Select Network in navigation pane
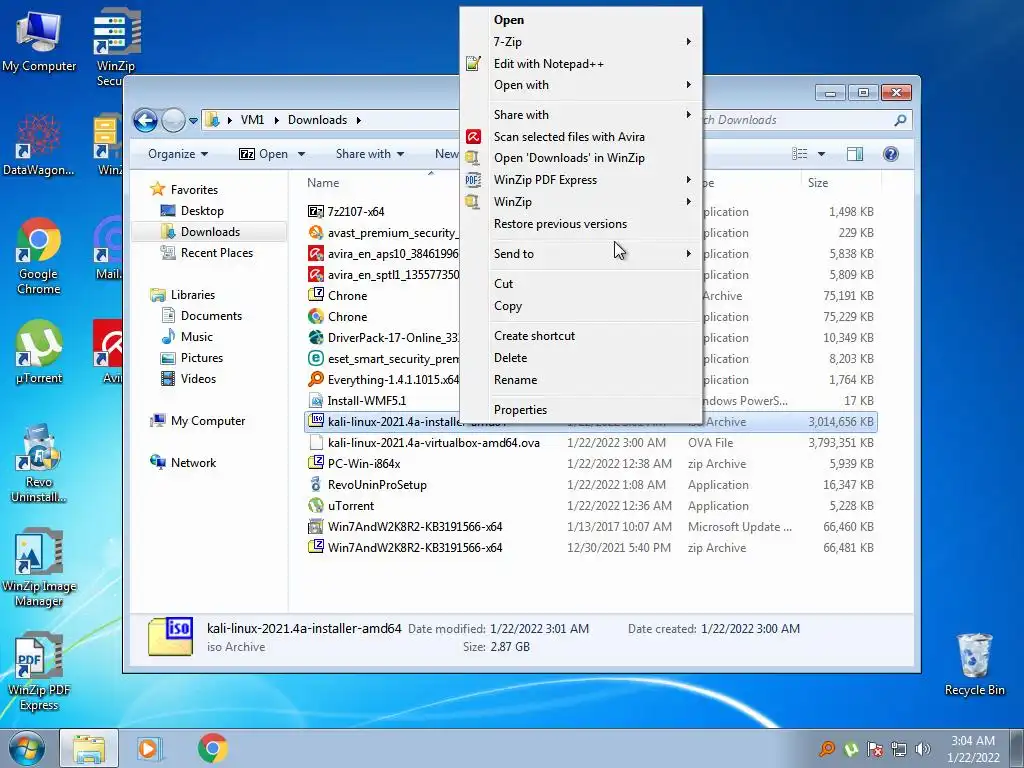1024x768 pixels. tap(193, 462)
